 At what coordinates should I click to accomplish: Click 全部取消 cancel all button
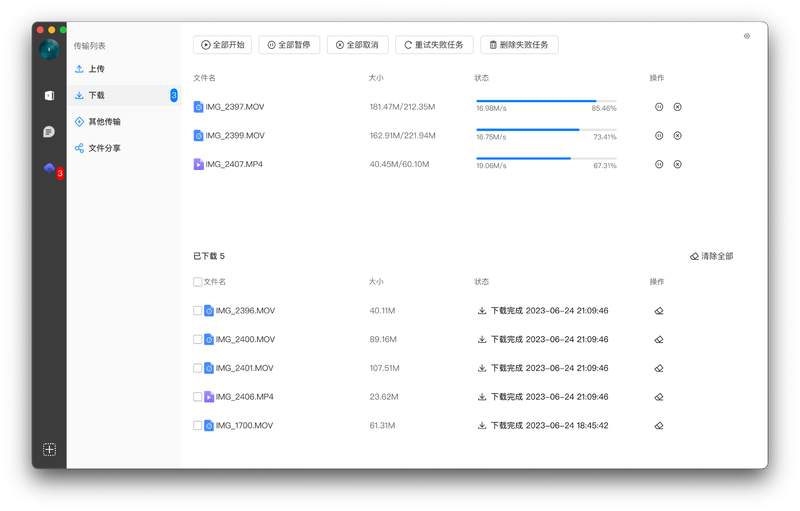pos(358,45)
